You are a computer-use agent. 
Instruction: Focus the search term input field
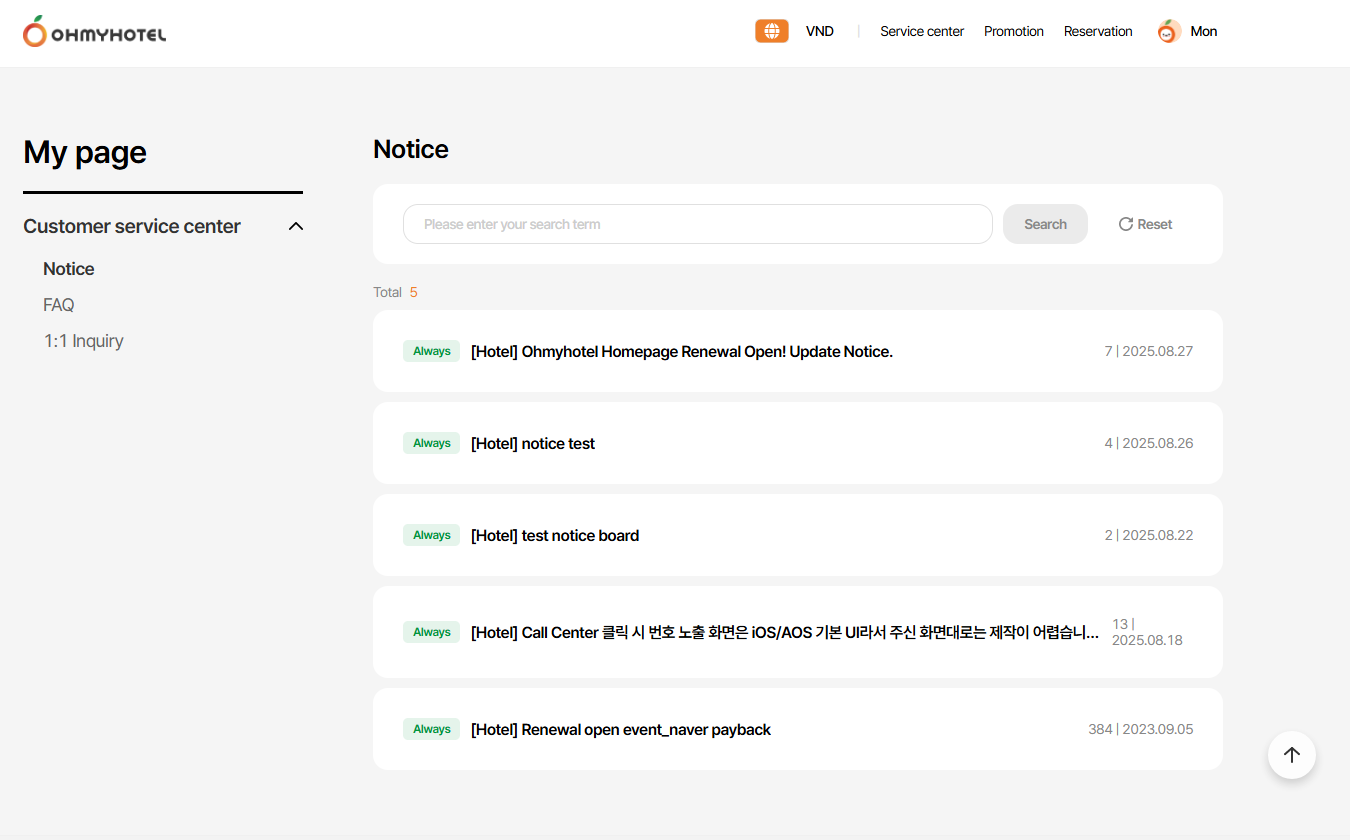coord(697,224)
